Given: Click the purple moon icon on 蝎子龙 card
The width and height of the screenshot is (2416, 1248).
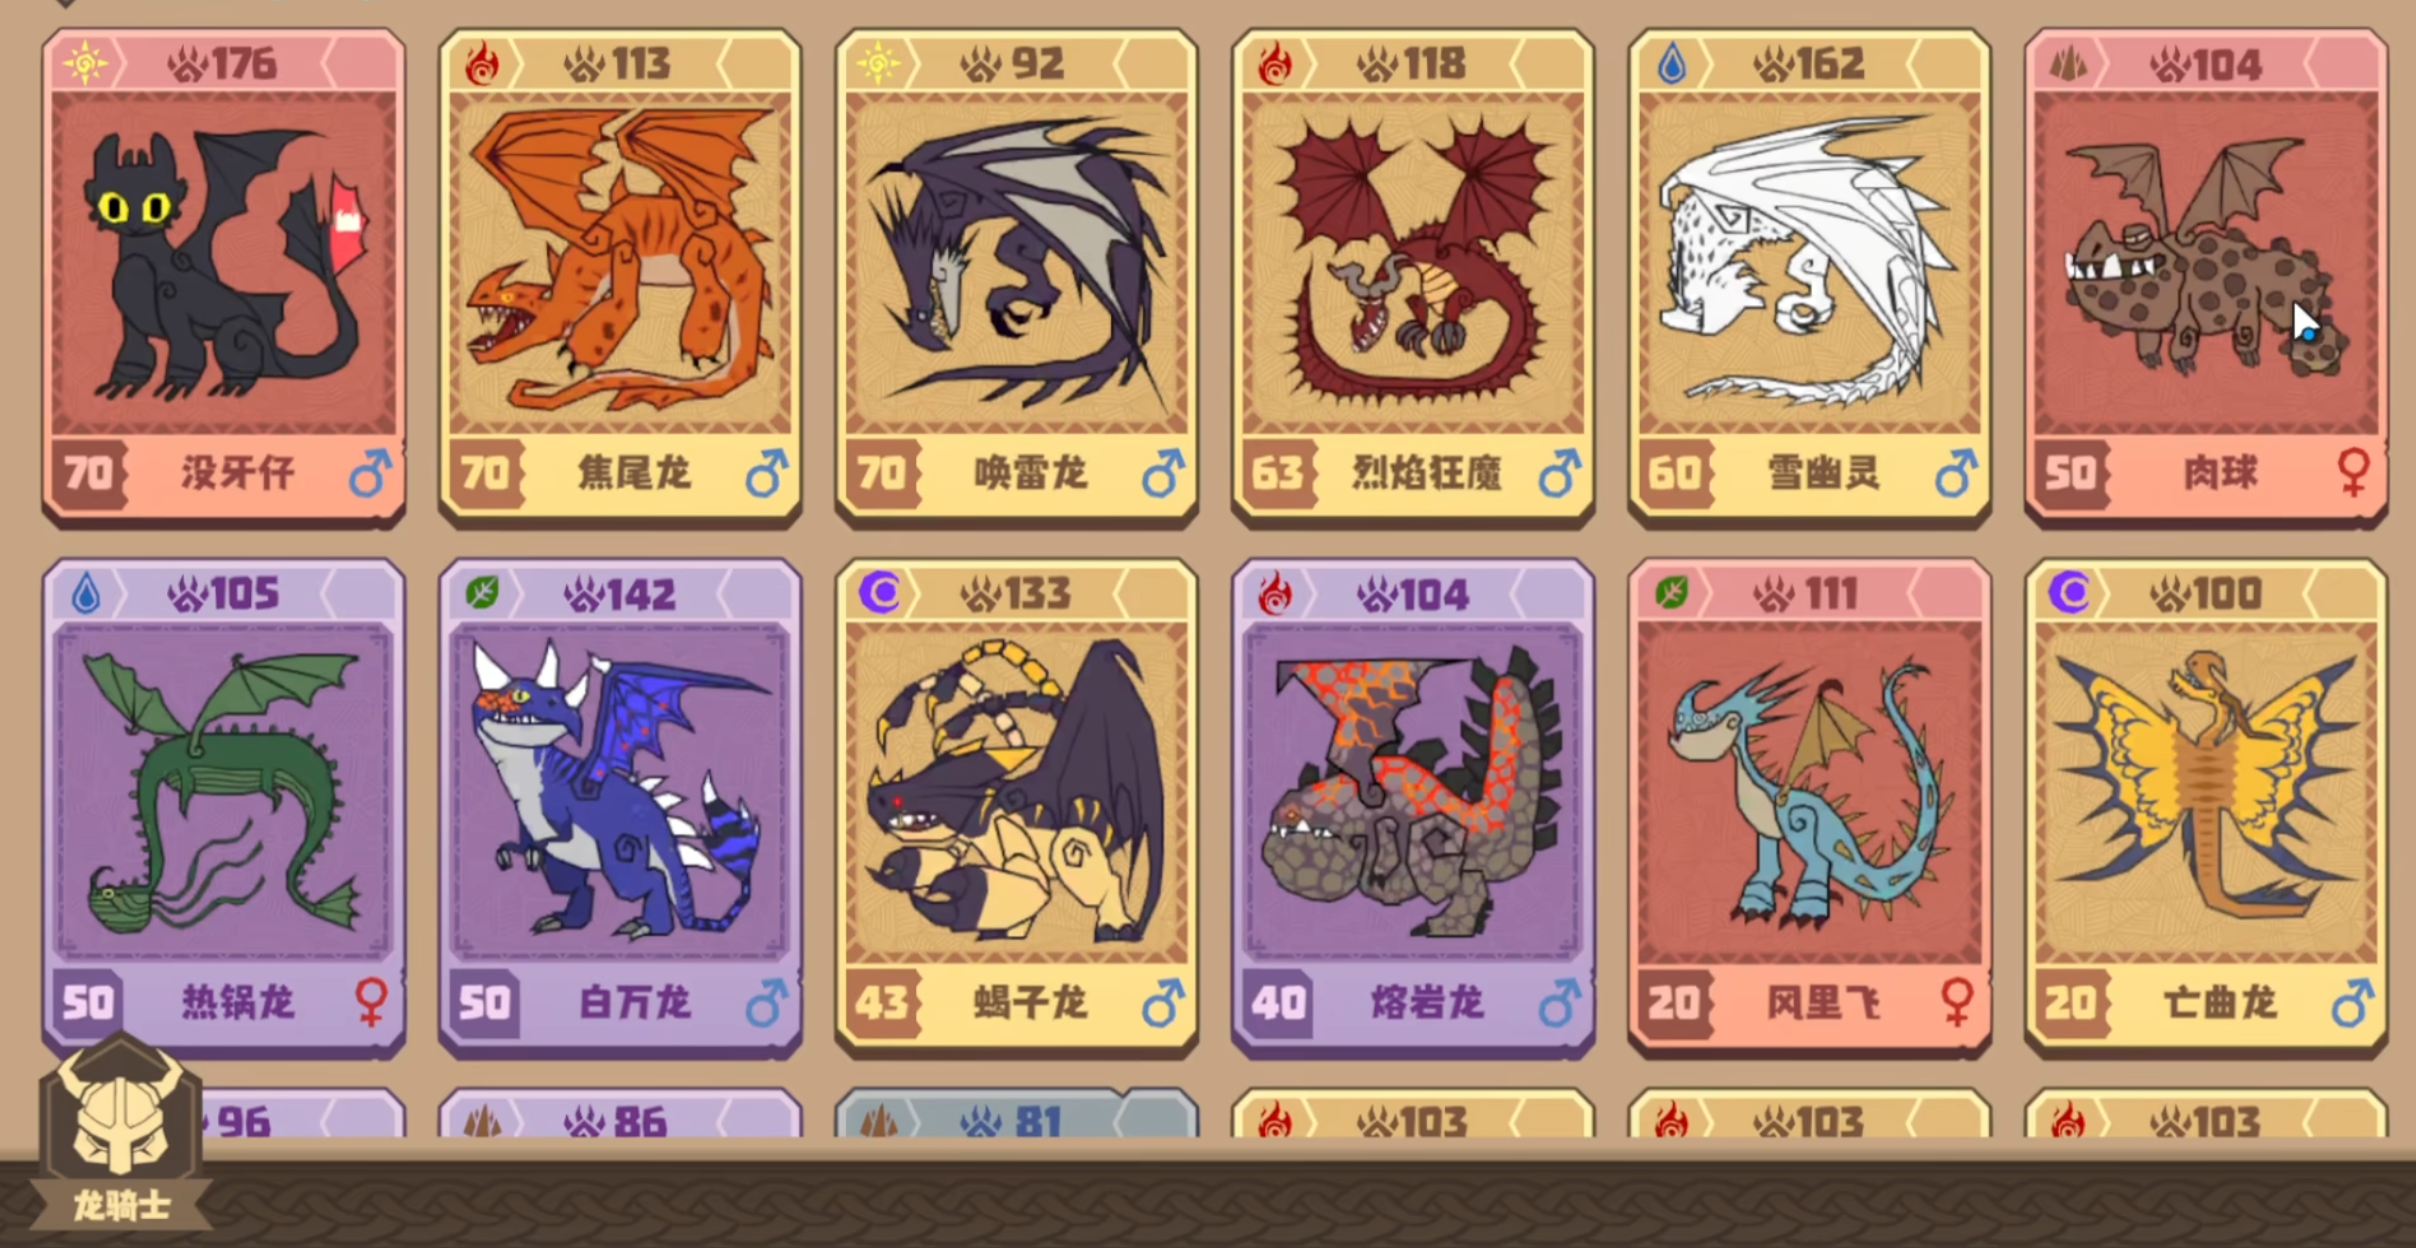Looking at the screenshot, I should click(x=879, y=593).
